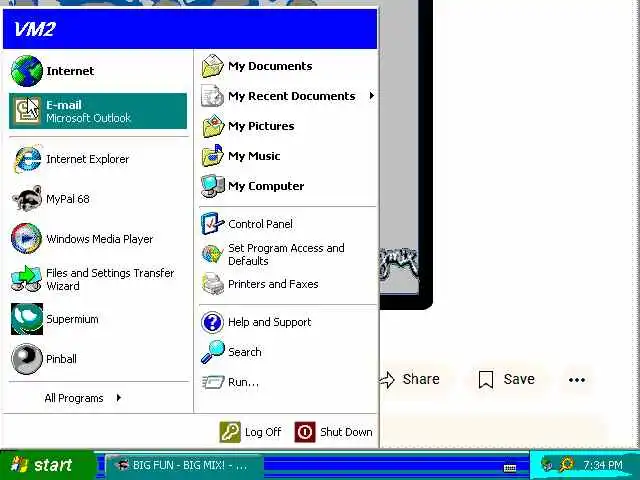Viewport: 640px width, 480px height.
Task: Click the Search magnifying glass icon
Action: [x=213, y=352]
